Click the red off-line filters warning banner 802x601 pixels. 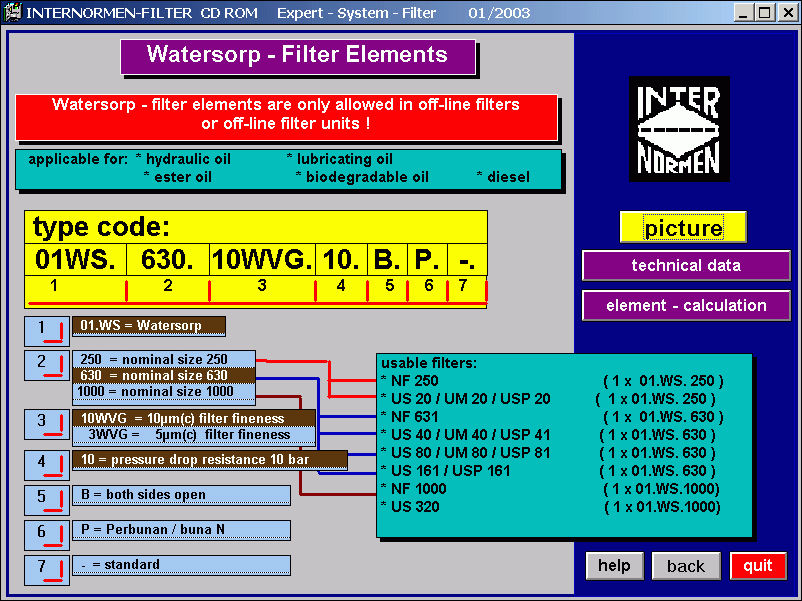[x=286, y=117]
